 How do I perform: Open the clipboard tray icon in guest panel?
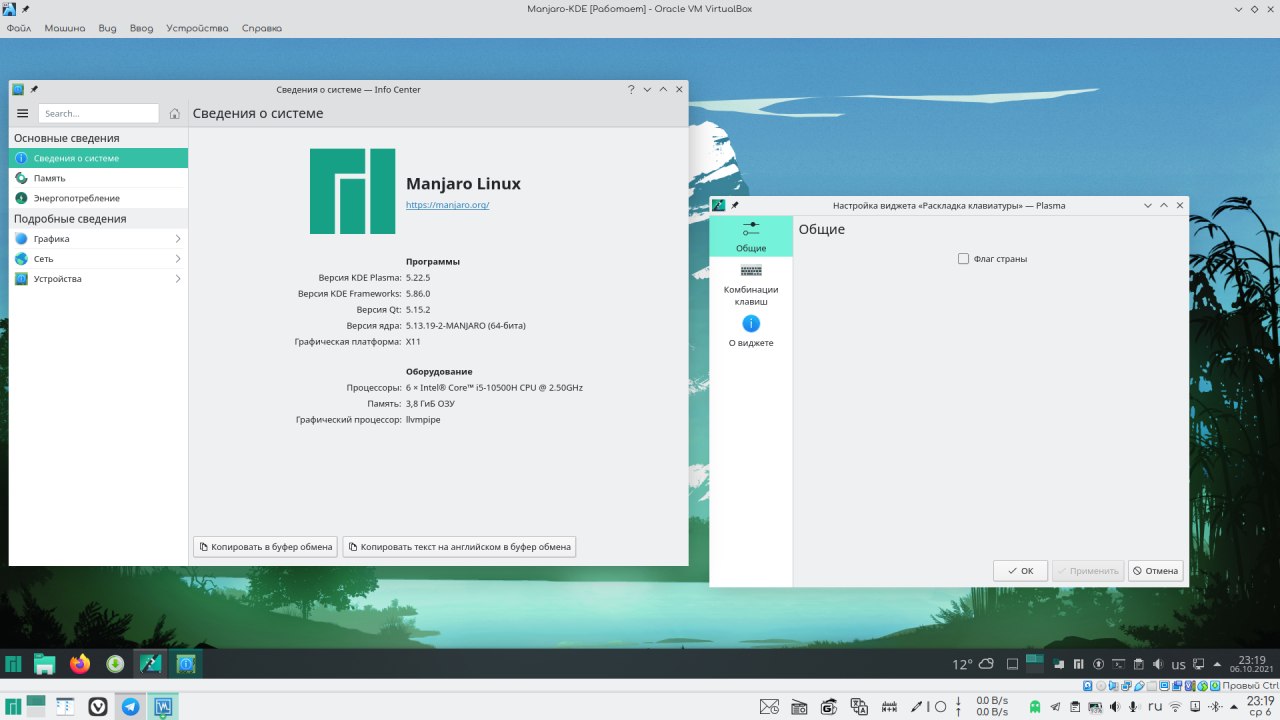click(1138, 664)
